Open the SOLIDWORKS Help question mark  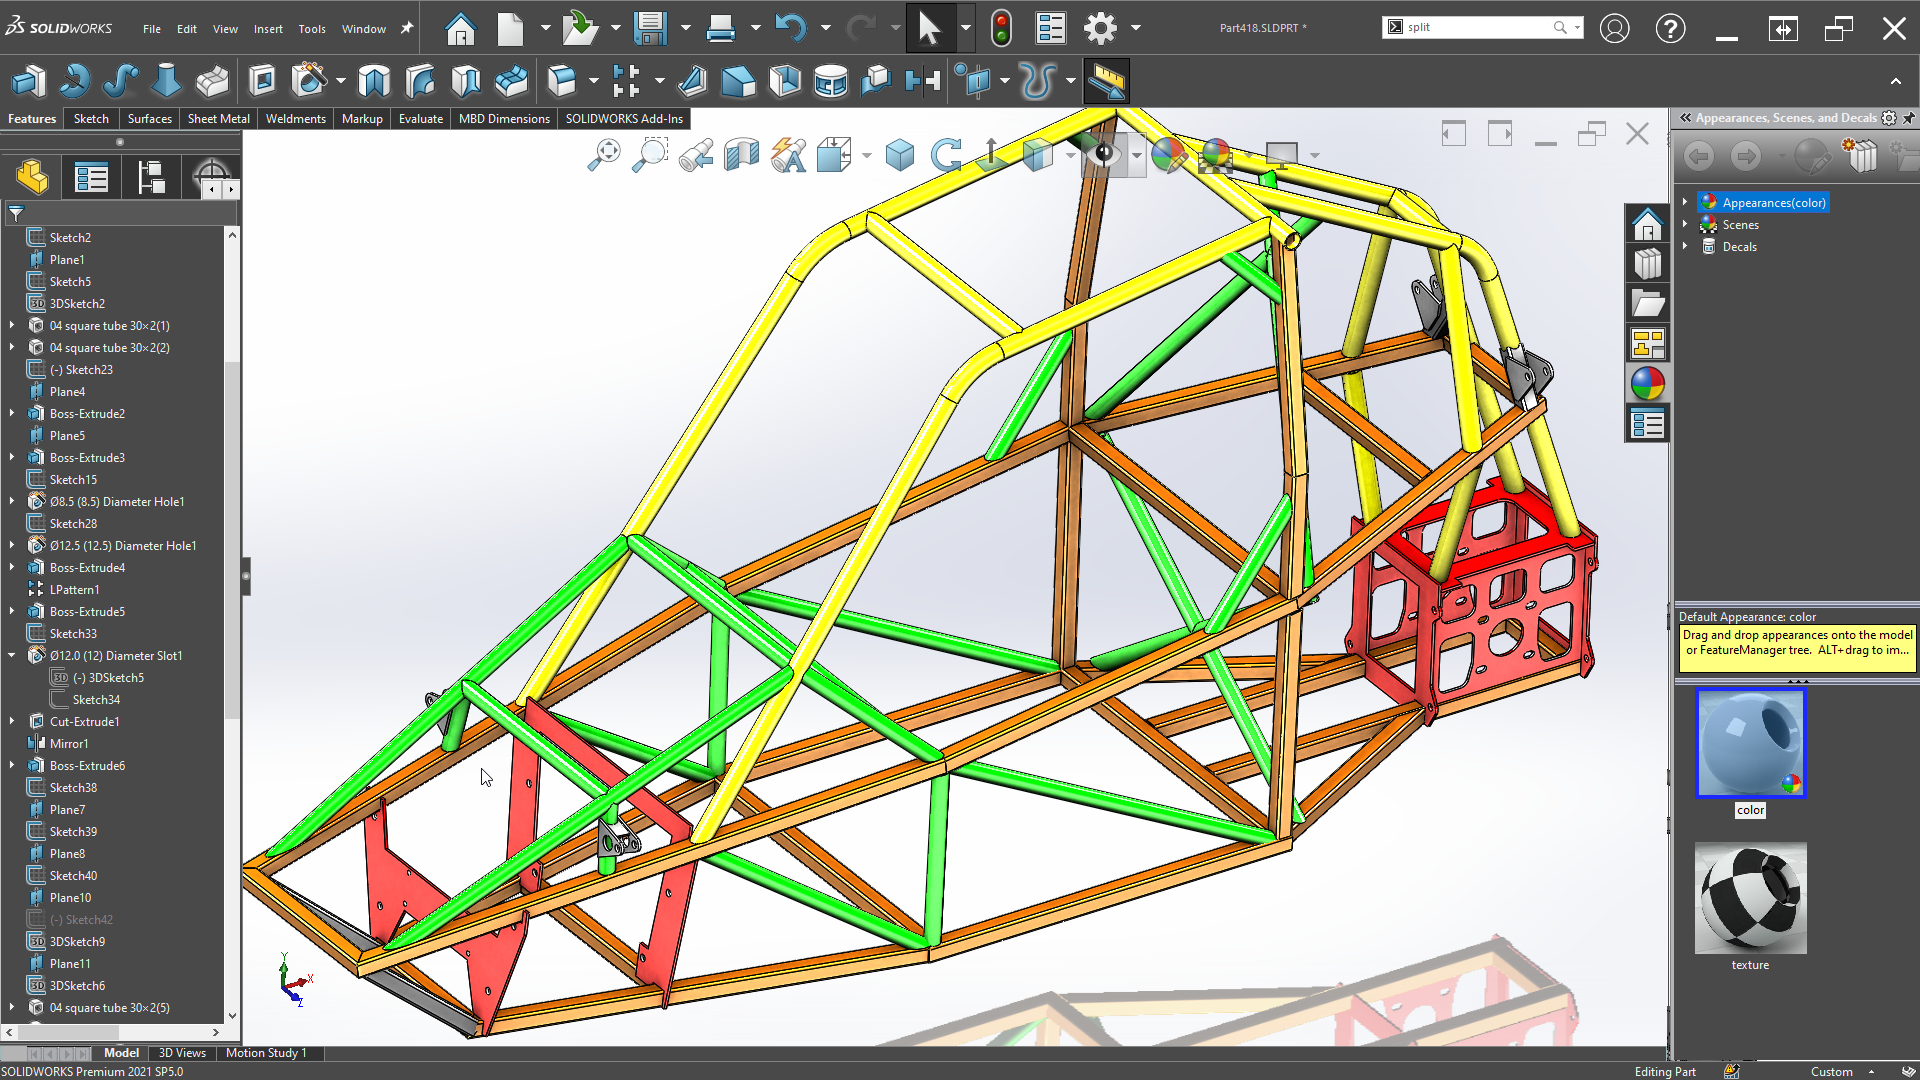click(1670, 28)
